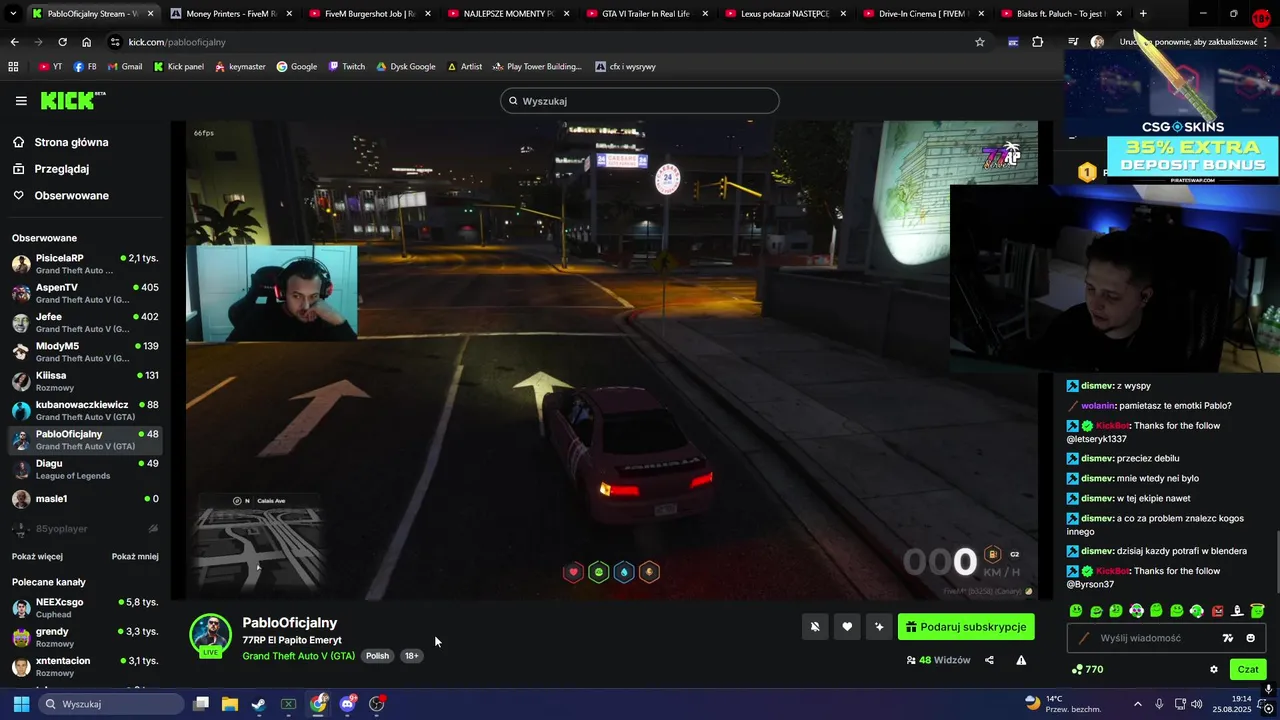Click the 48 Widzów viewer count
The image size is (1280, 720).
tap(938, 660)
